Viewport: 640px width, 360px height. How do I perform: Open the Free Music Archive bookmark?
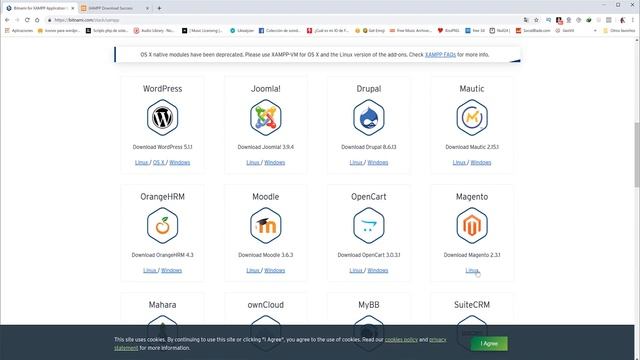(411, 31)
